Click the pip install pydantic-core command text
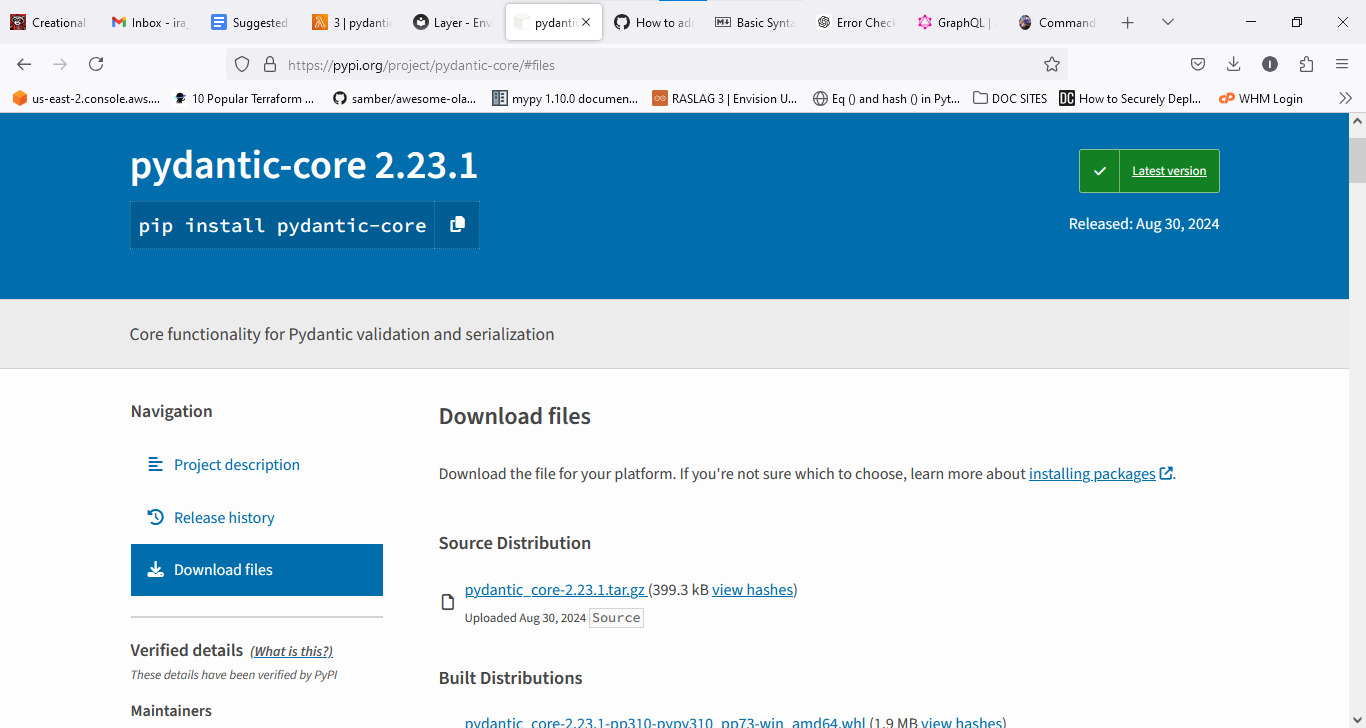The height and width of the screenshot is (728, 1366). pos(282,225)
